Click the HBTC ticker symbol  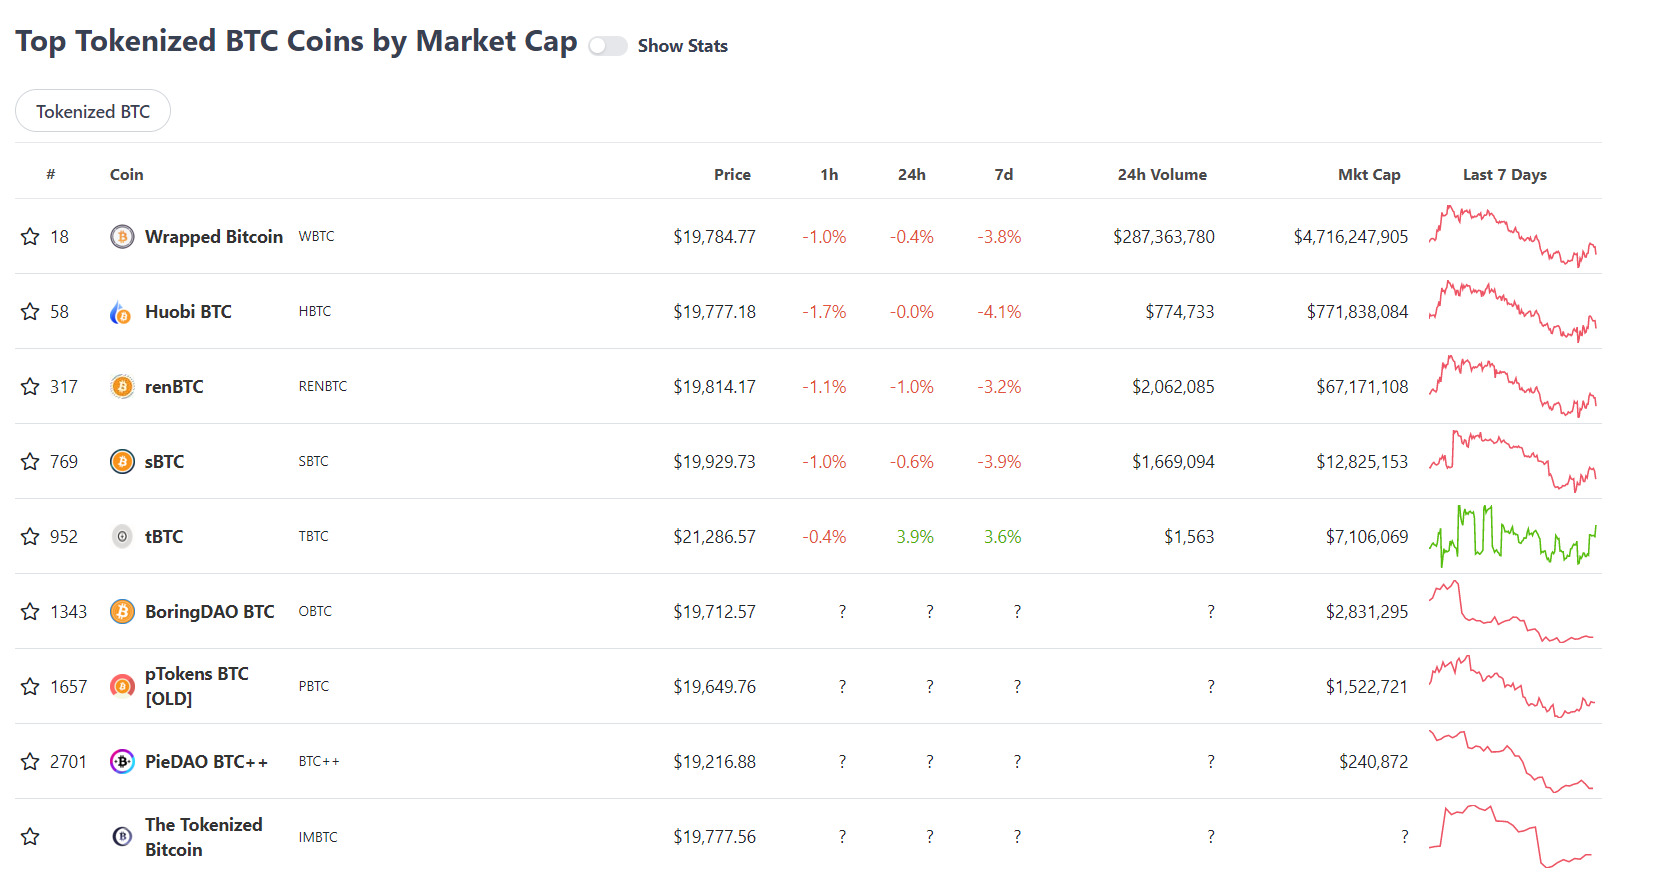[x=314, y=311]
